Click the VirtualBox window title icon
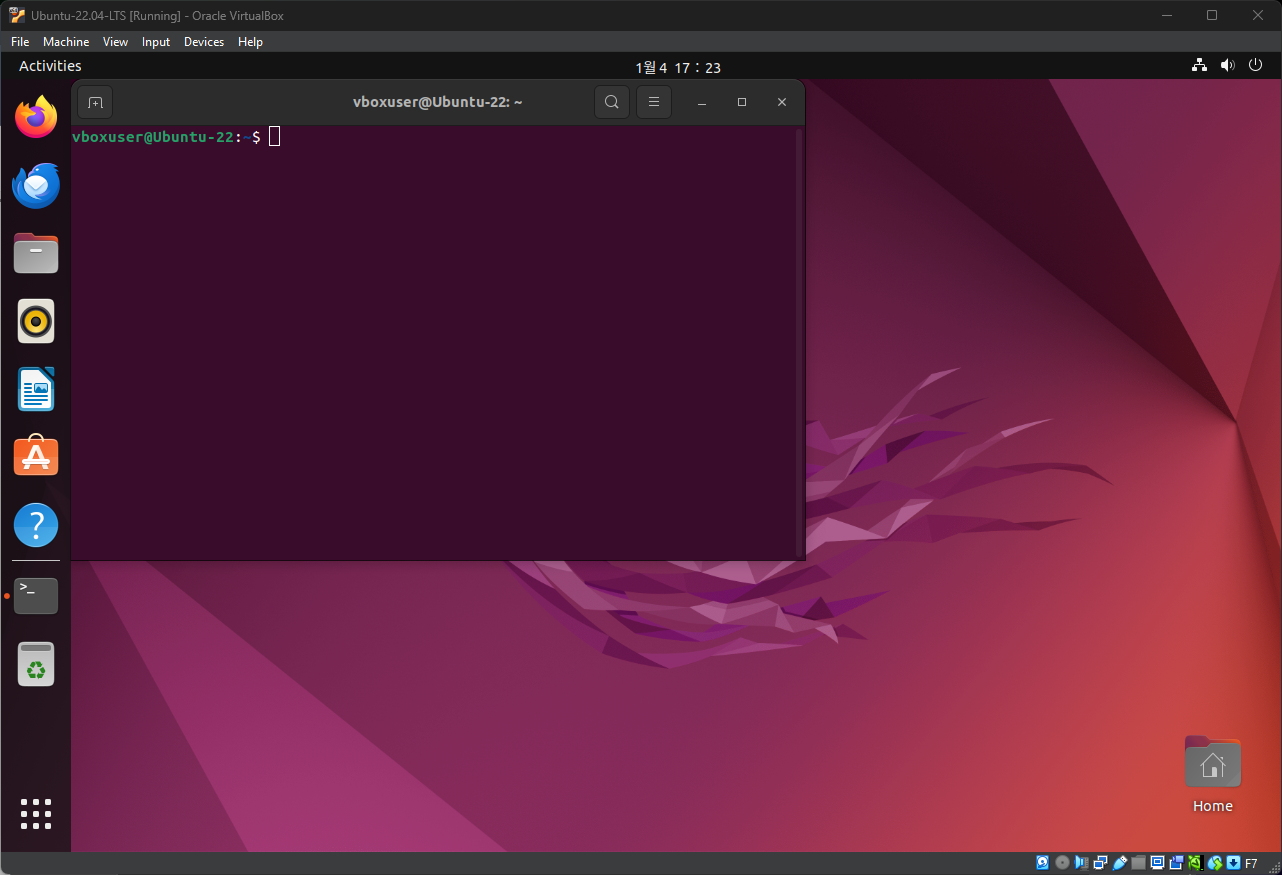Image resolution: width=1282 pixels, height=875 pixels. 16,15
